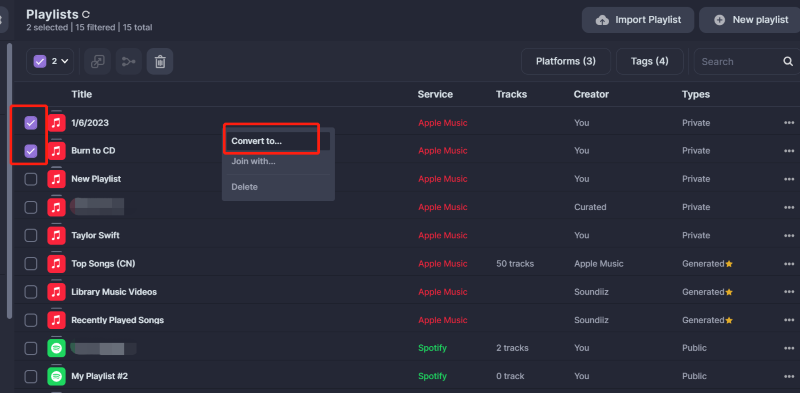
Task: Check the Top Songs (CN) checkbox
Action: click(31, 264)
